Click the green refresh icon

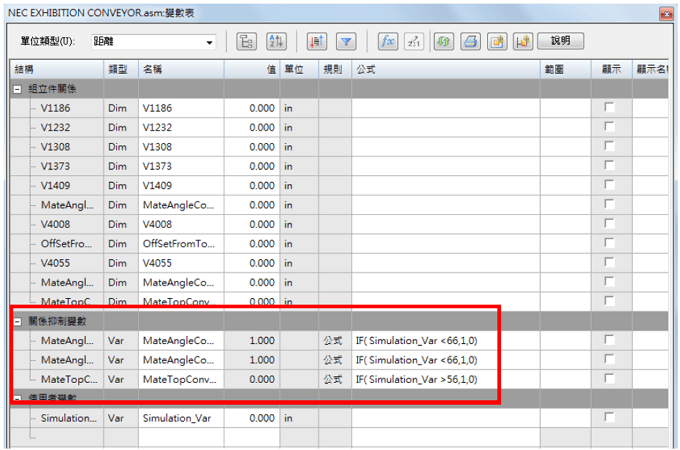pos(442,41)
